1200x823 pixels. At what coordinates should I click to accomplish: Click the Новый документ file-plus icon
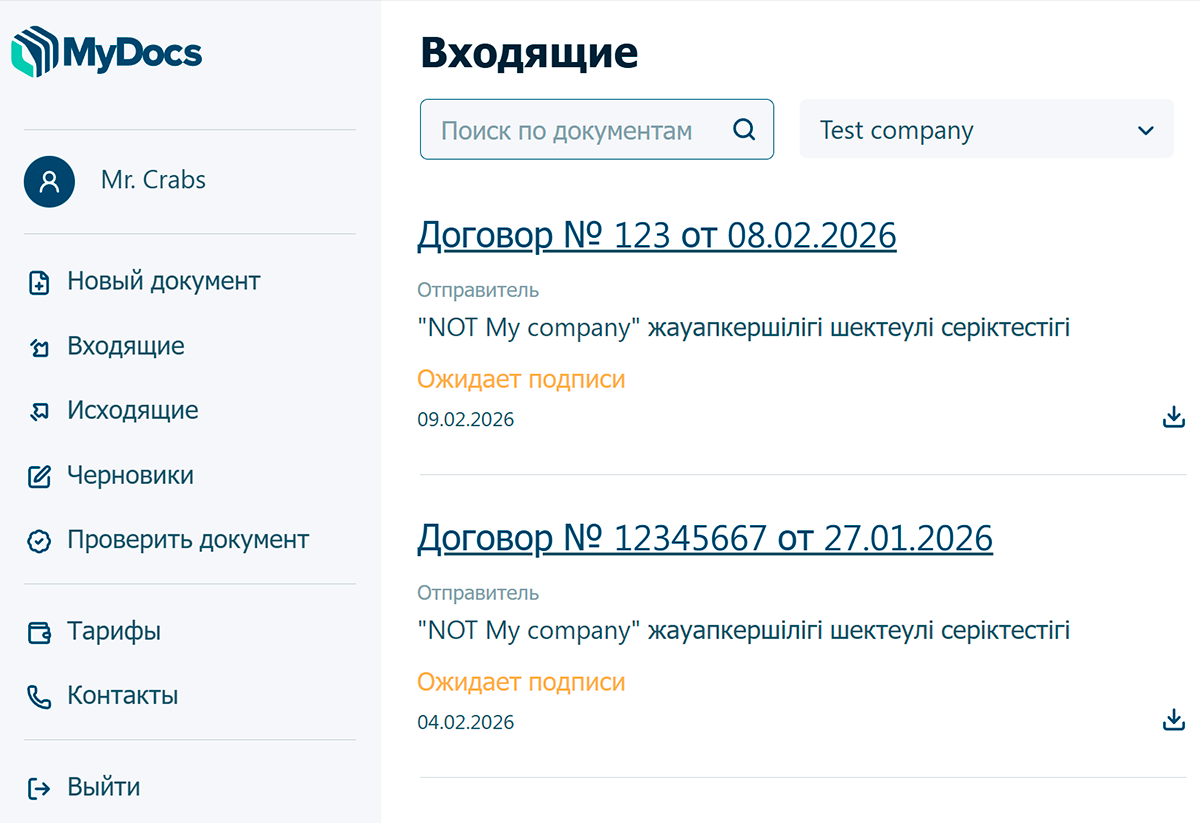38,283
